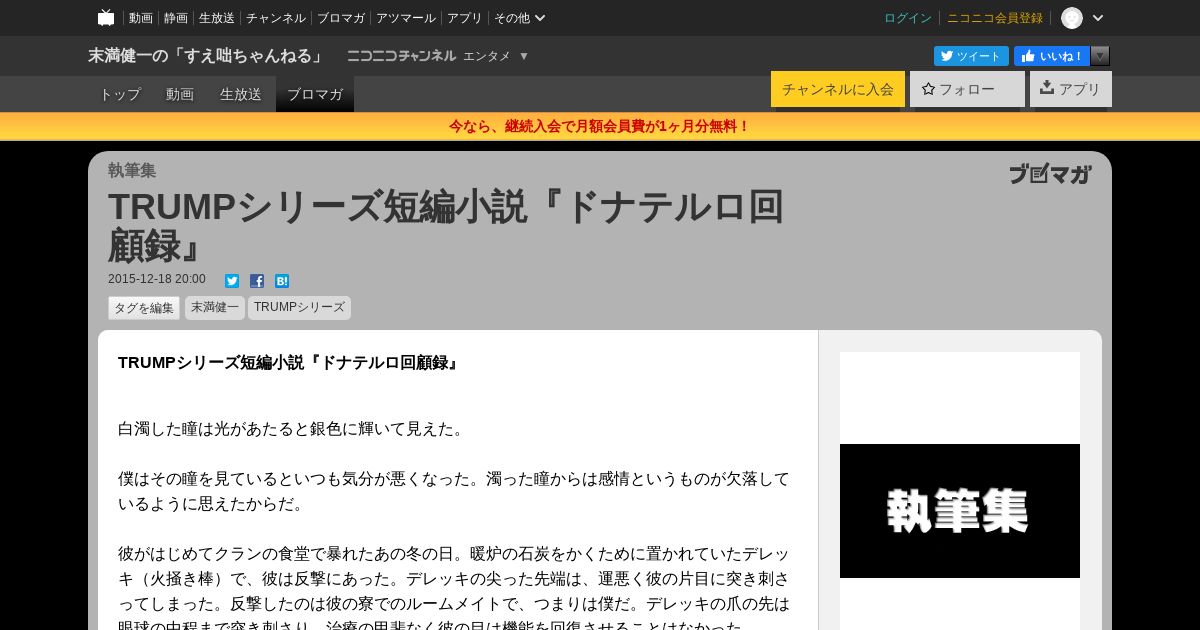The width and height of the screenshot is (1200, 630).
Task: Expand the その他 dropdown menu
Action: click(x=520, y=18)
